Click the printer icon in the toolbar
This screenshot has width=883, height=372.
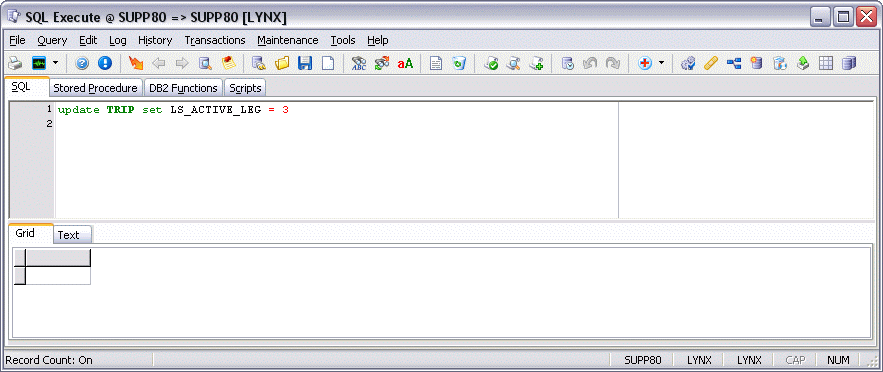(x=16, y=64)
